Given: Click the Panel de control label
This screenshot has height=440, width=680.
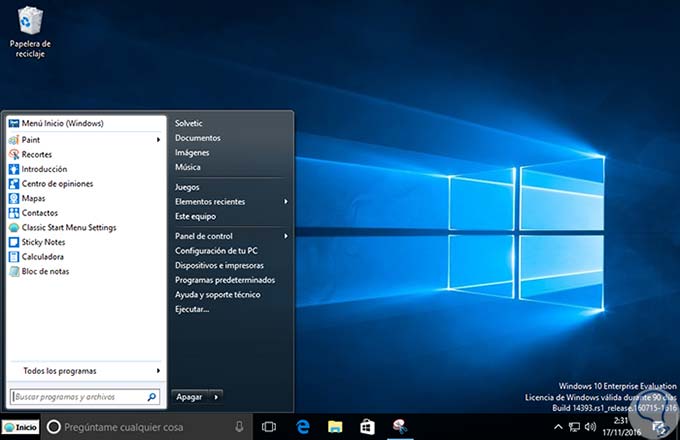Looking at the screenshot, I should coord(204,236).
